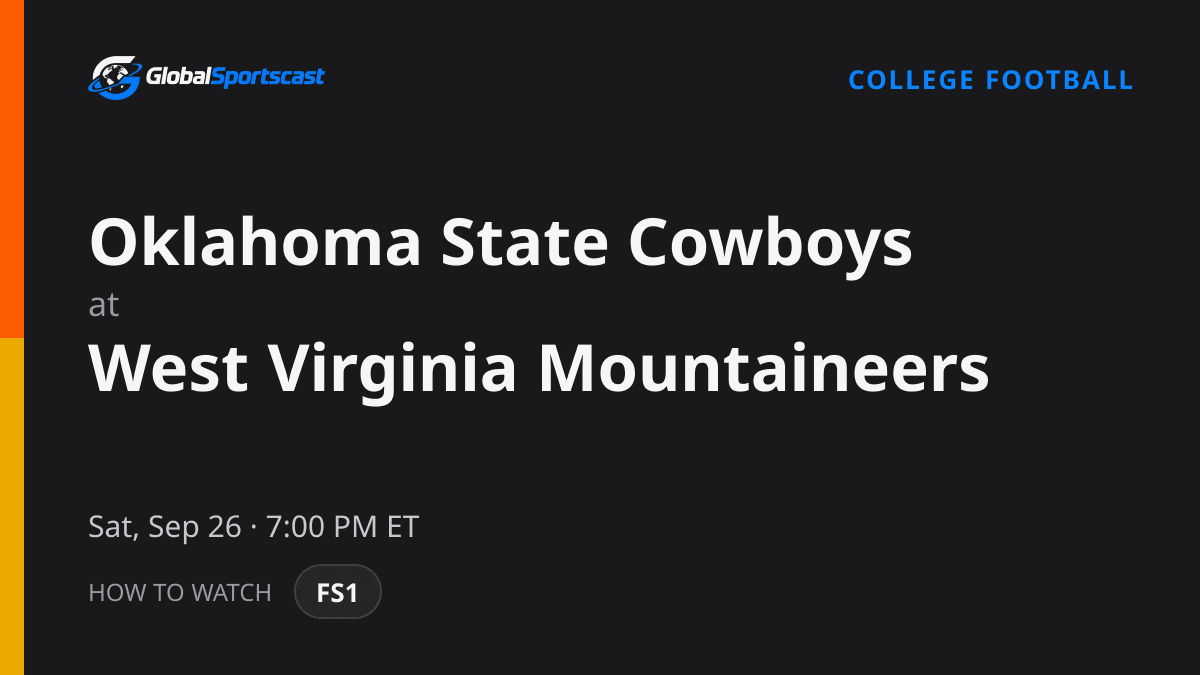Click the word "West" in the home team name
Image resolution: width=1200 pixels, height=675 pixels.
(169, 367)
